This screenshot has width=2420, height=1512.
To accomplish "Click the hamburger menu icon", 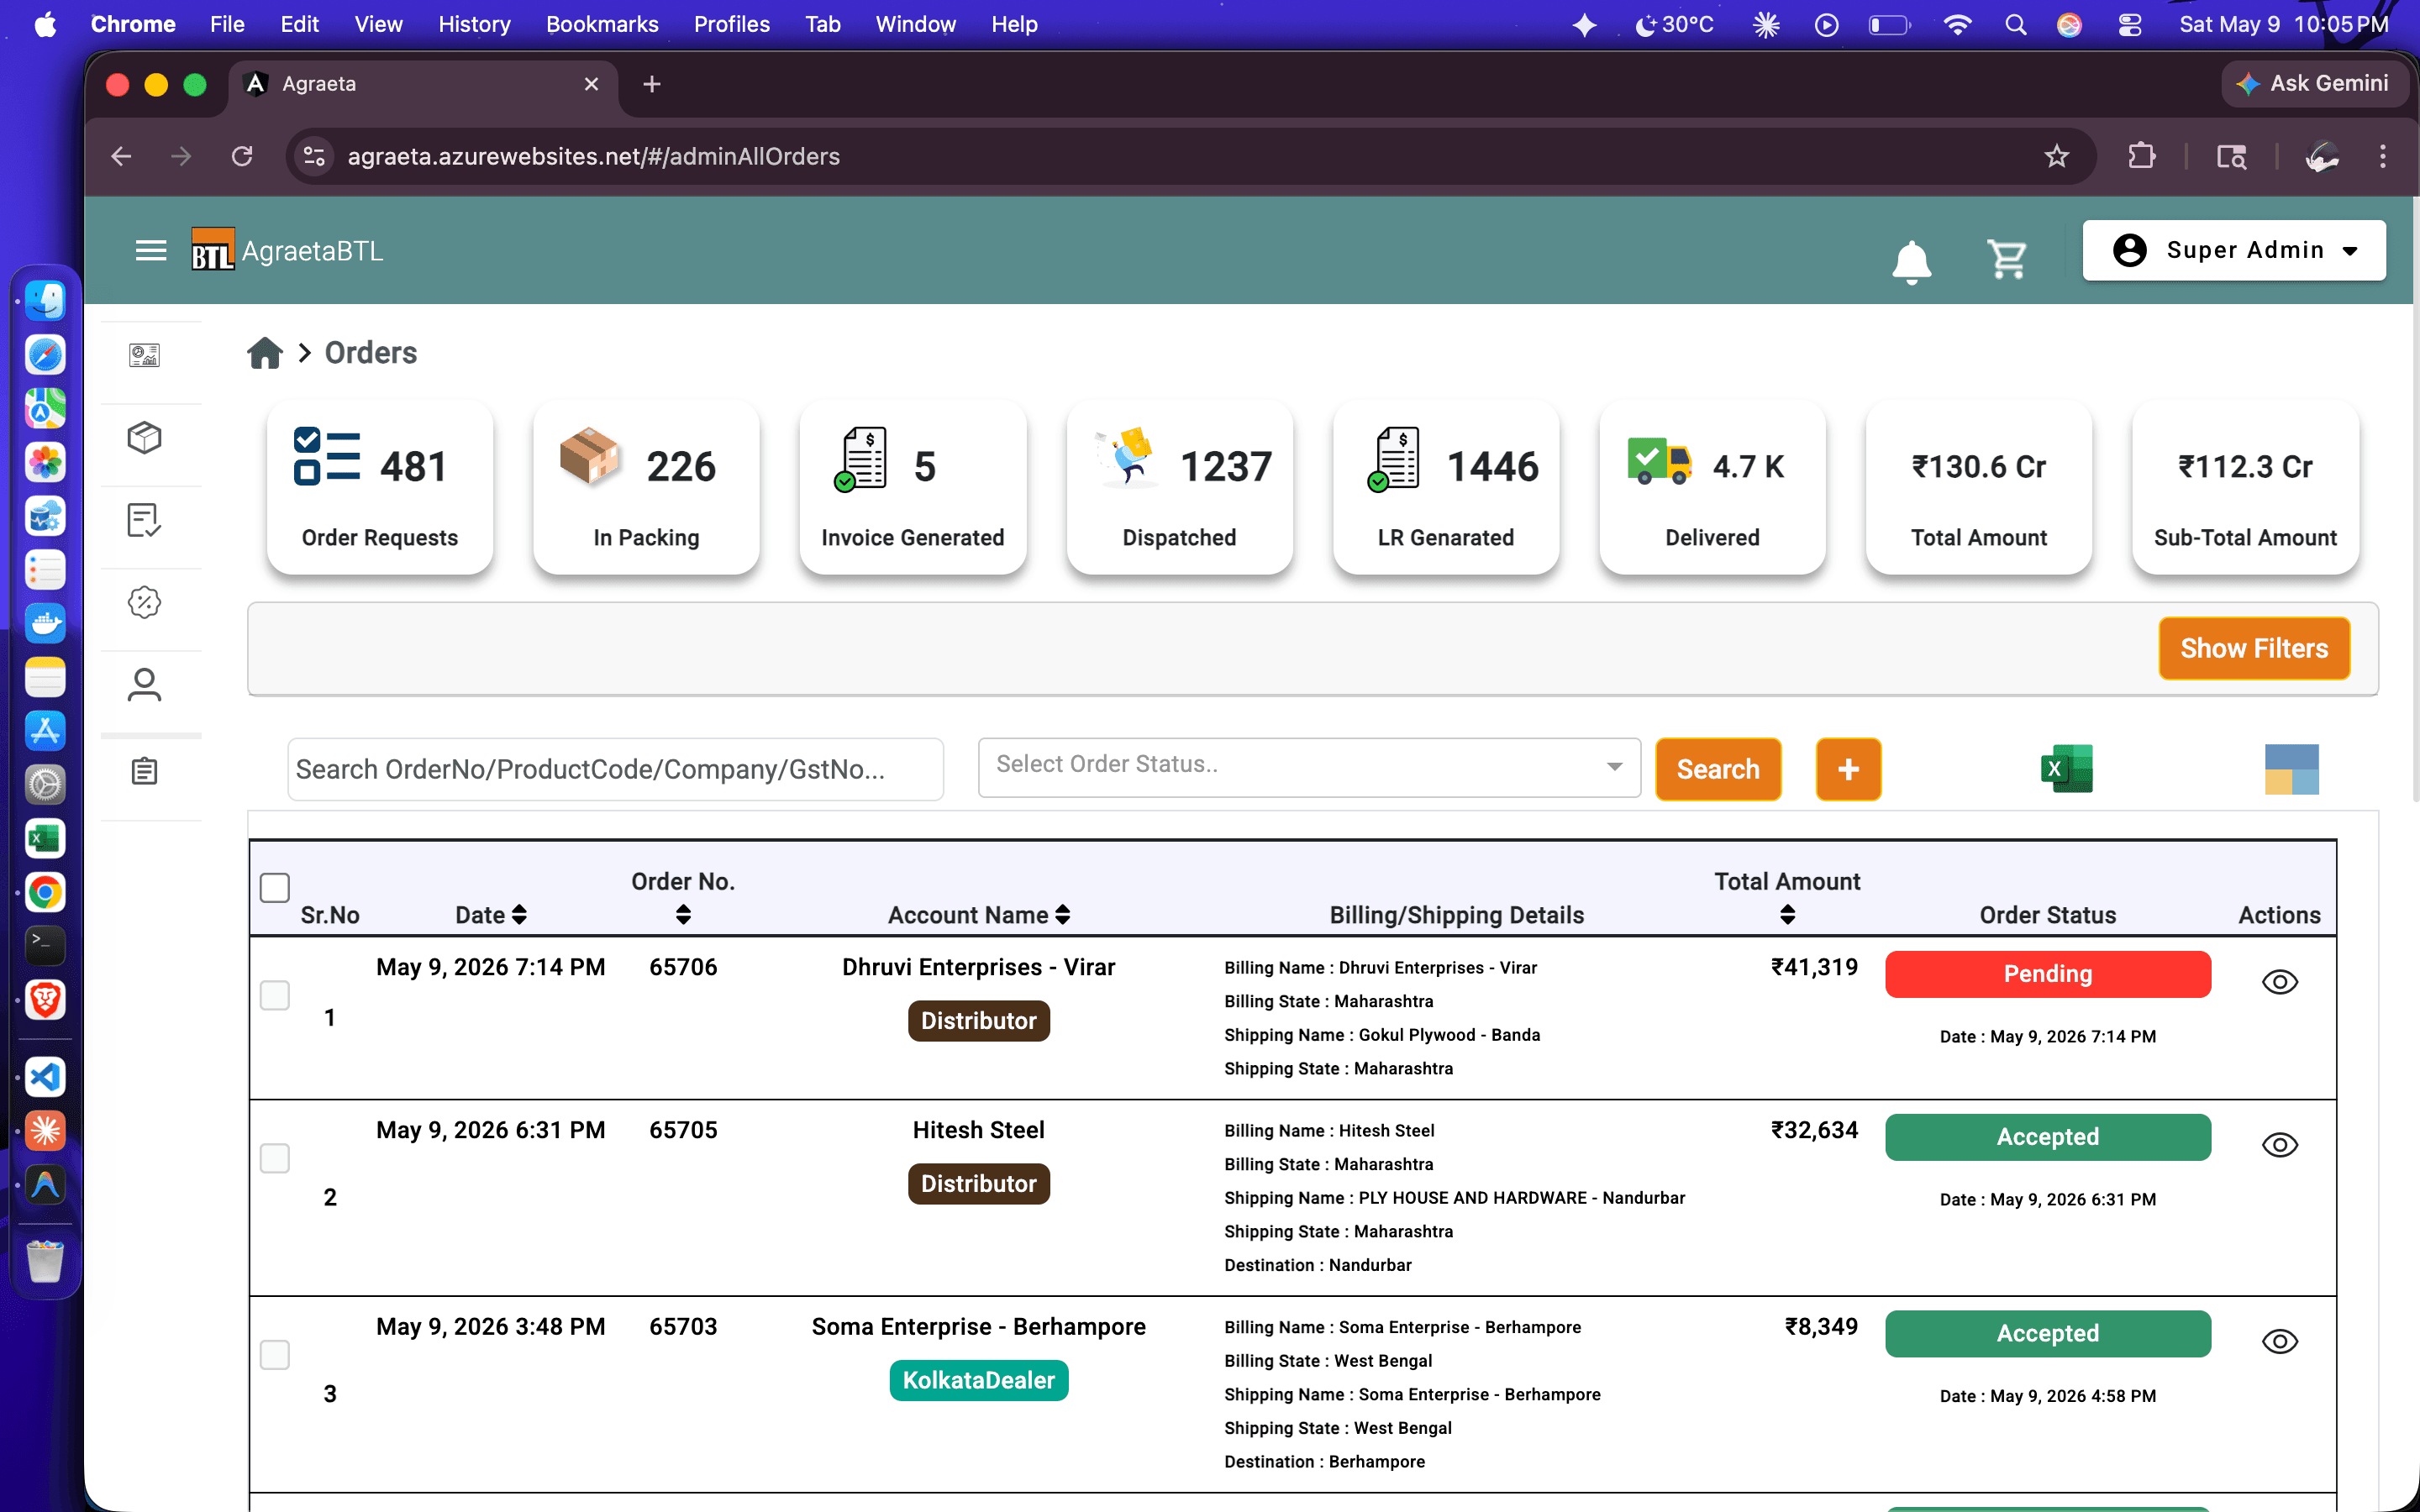I will 151,250.
